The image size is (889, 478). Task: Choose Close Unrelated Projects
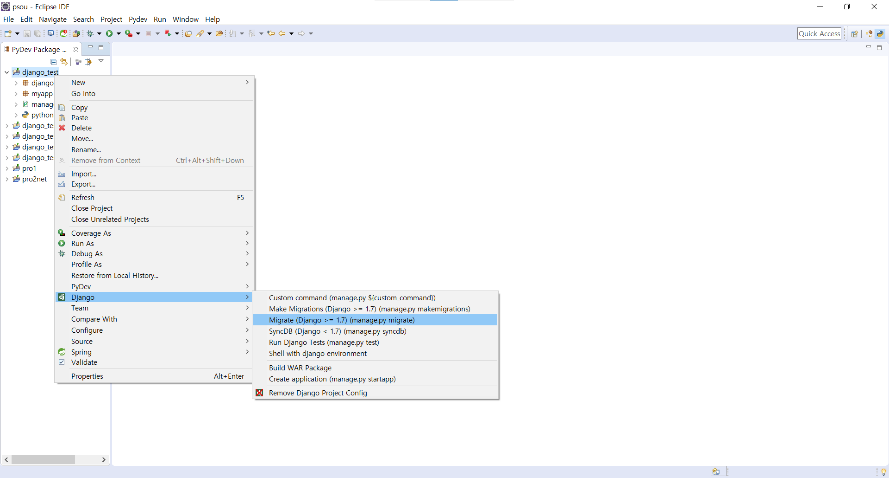pyautogui.click(x=154, y=219)
